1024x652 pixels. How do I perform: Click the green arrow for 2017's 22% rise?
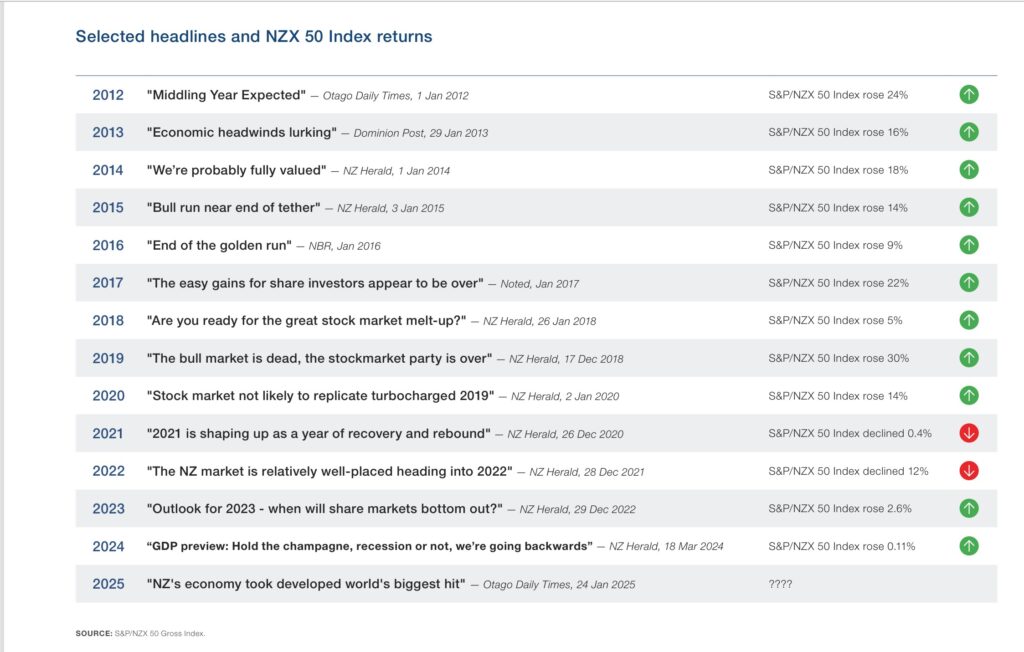click(x=968, y=282)
